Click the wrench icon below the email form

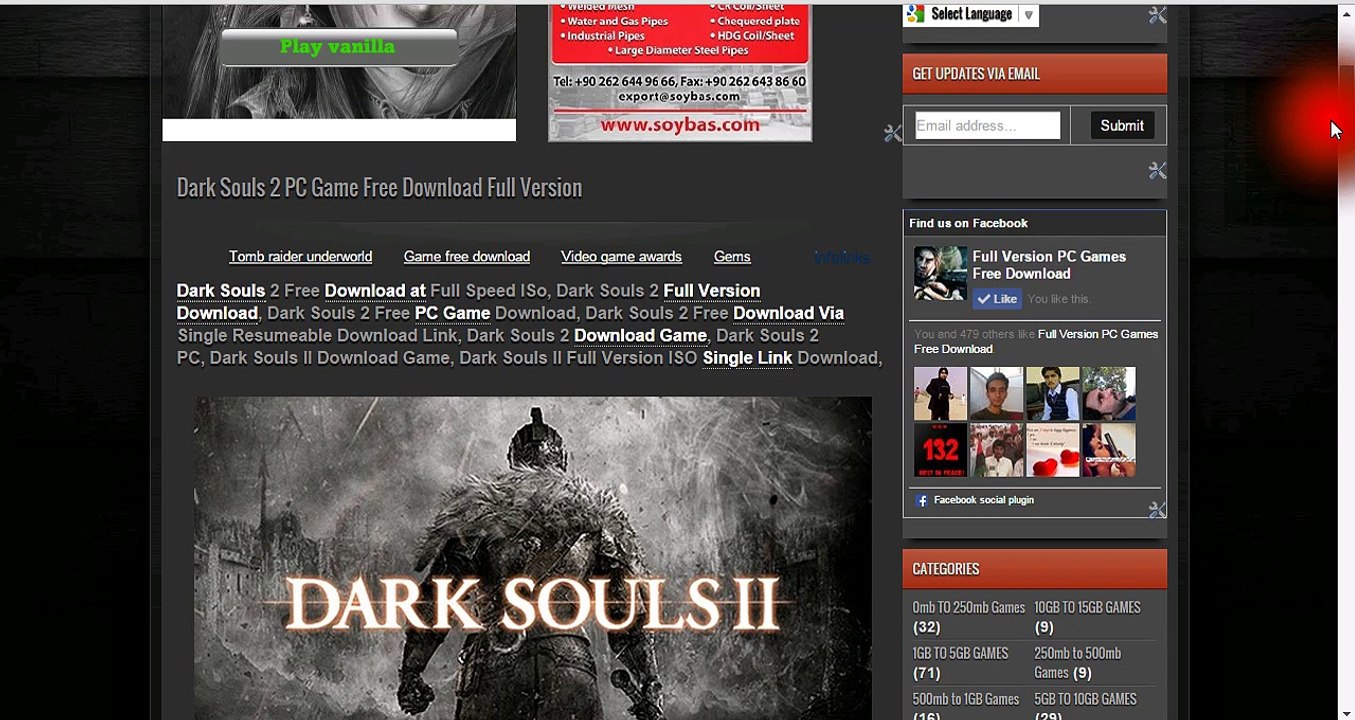pos(1157,171)
